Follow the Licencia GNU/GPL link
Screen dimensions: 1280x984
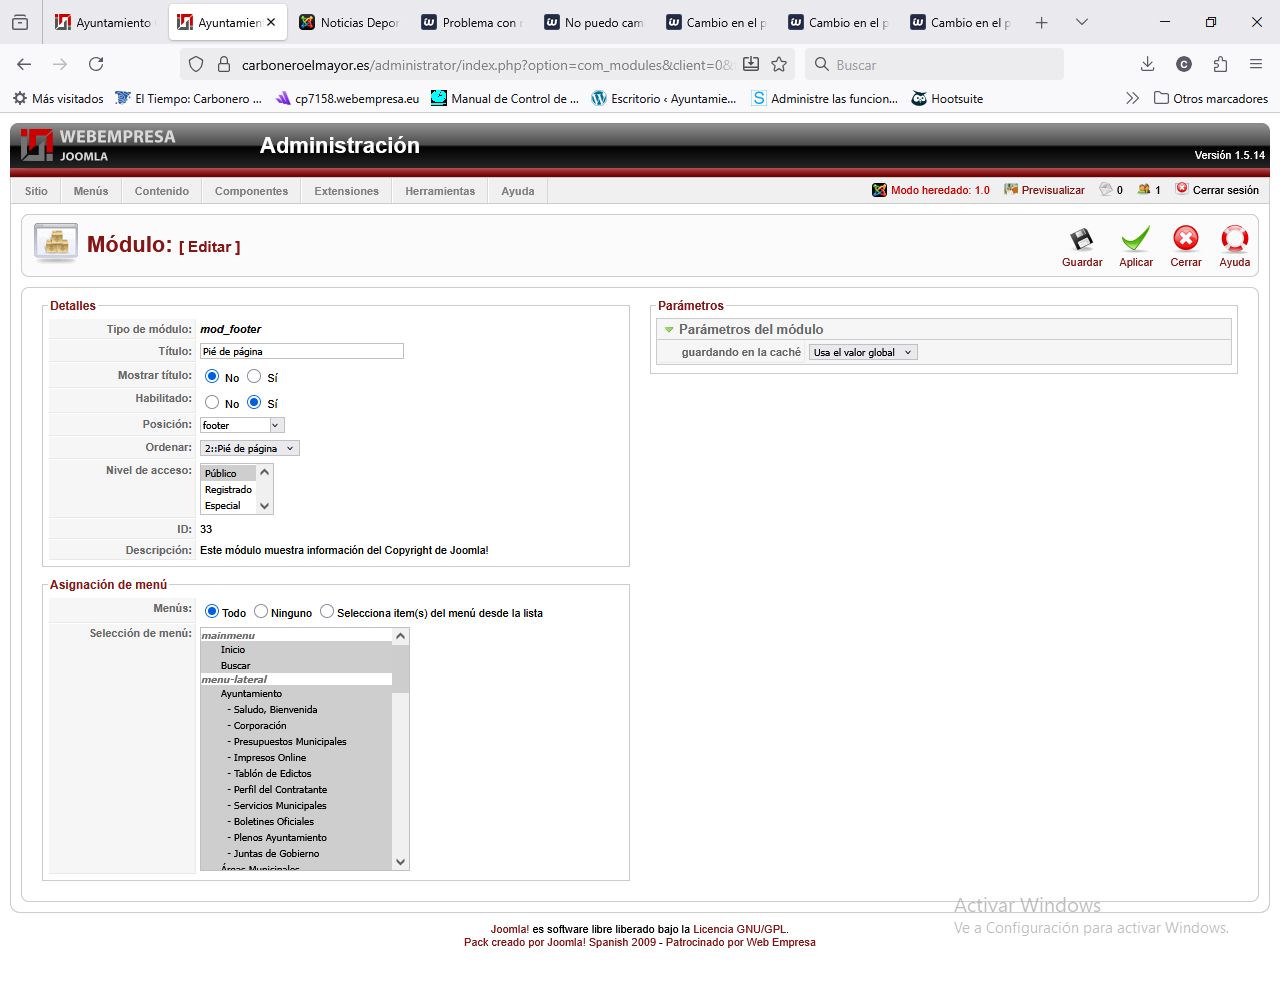tap(739, 929)
